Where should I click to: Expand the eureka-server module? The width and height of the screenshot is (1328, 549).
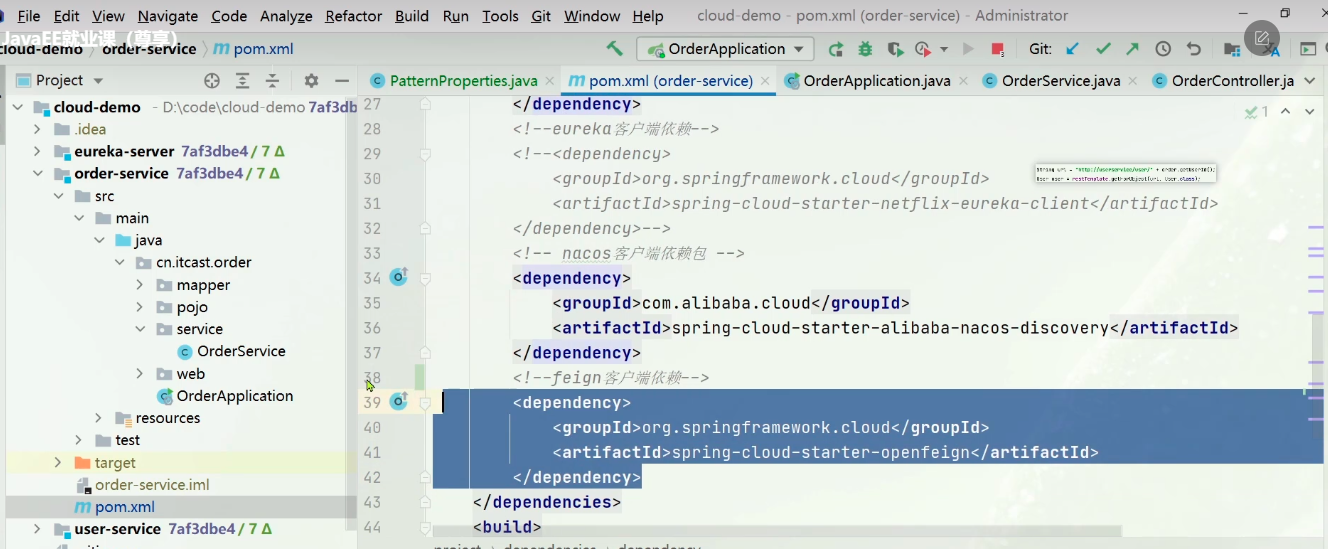pos(37,152)
